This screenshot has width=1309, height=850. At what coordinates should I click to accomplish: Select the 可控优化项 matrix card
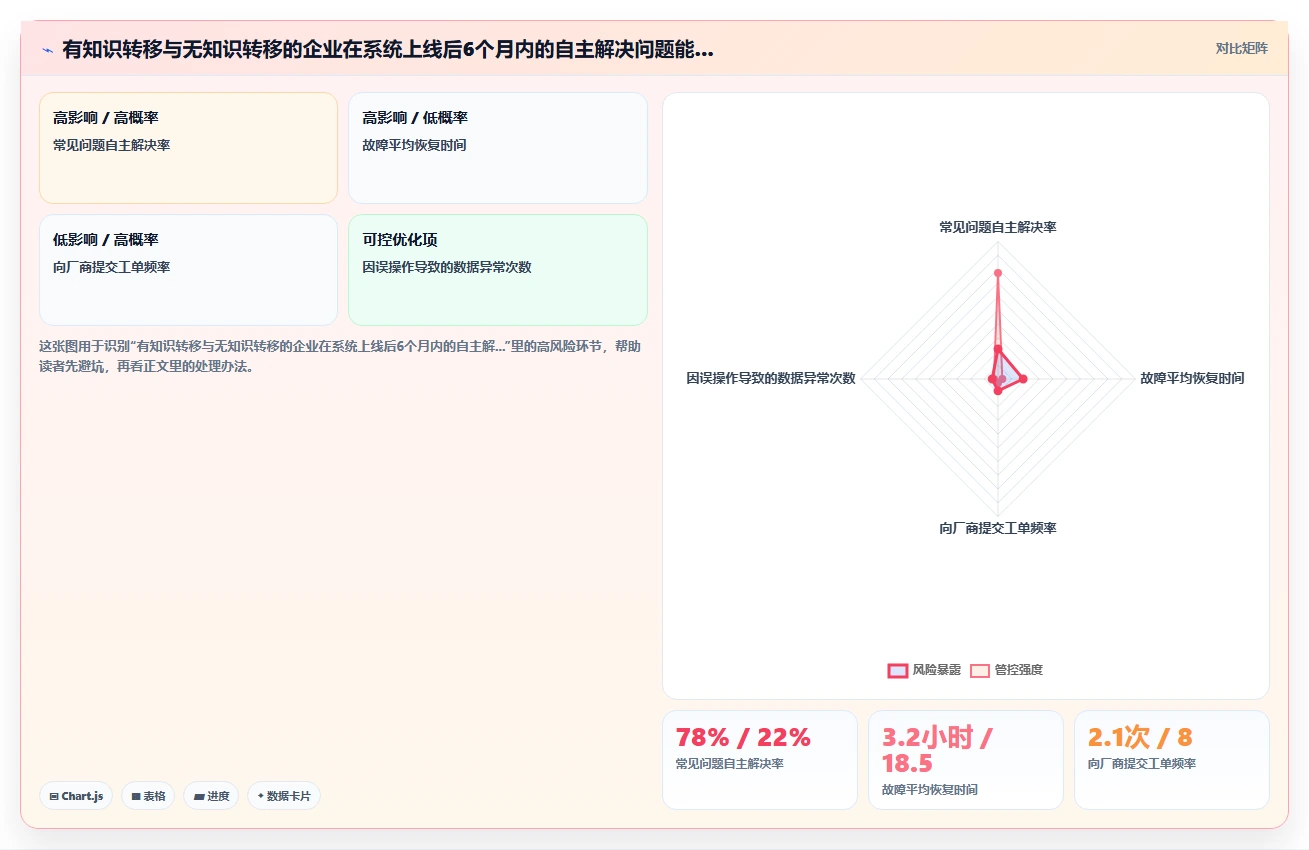click(497, 270)
